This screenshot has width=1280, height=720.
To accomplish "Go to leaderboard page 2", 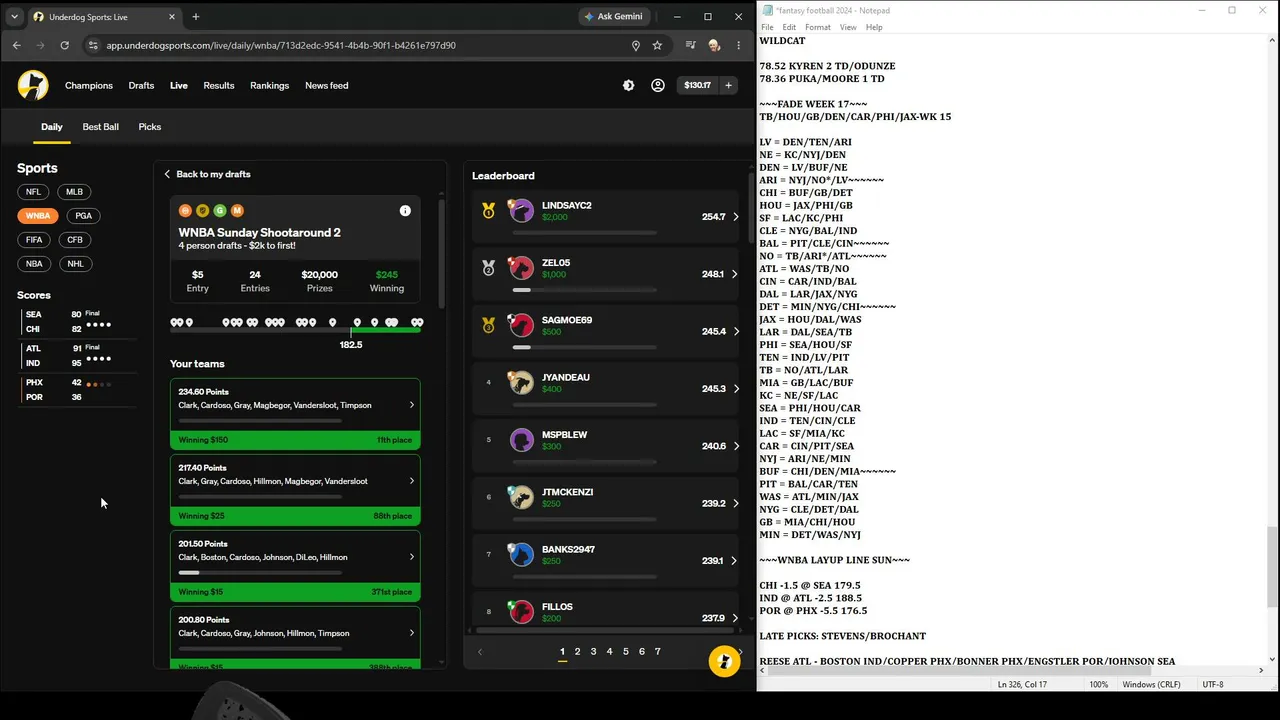I will [x=577, y=652].
